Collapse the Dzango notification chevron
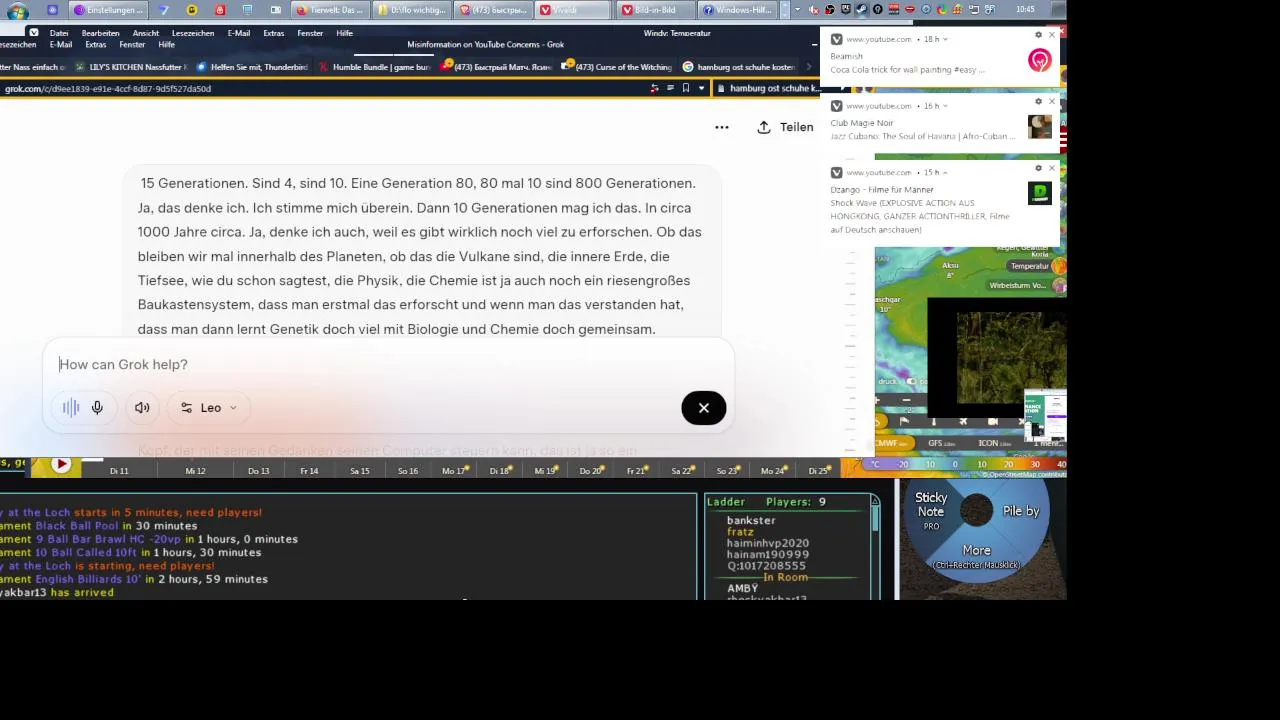 tap(945, 172)
